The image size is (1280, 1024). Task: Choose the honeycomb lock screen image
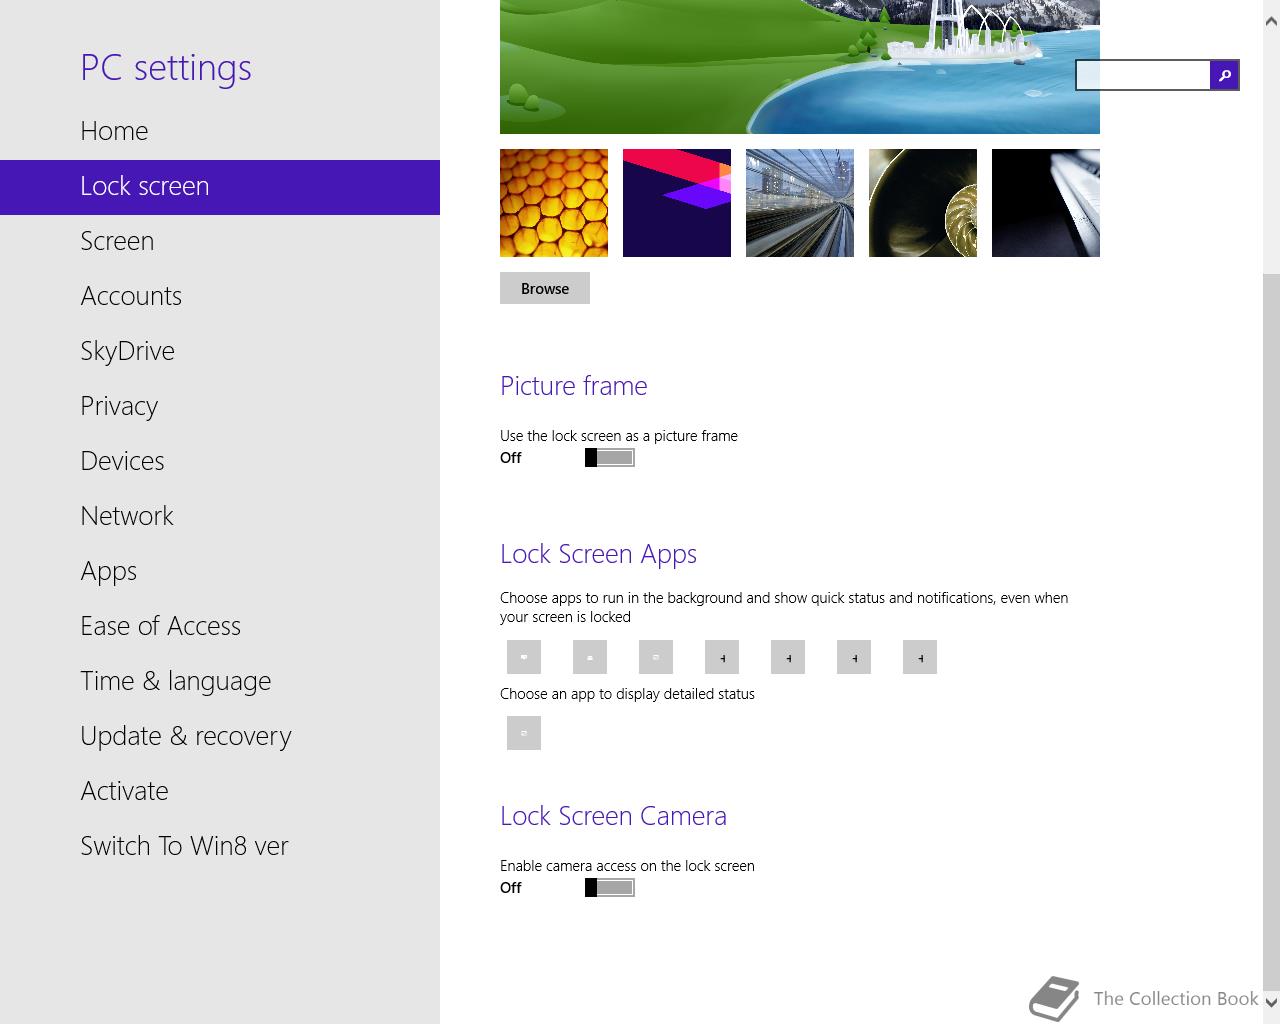554,203
